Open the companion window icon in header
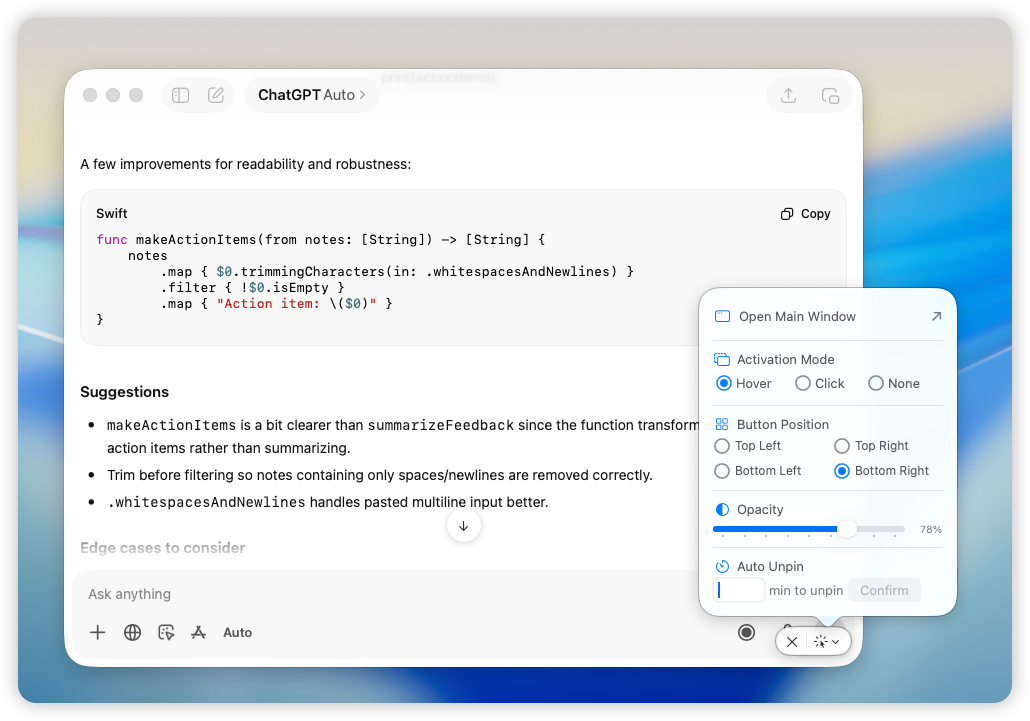Image resolution: width=1030 pixels, height=721 pixels. [x=830, y=96]
